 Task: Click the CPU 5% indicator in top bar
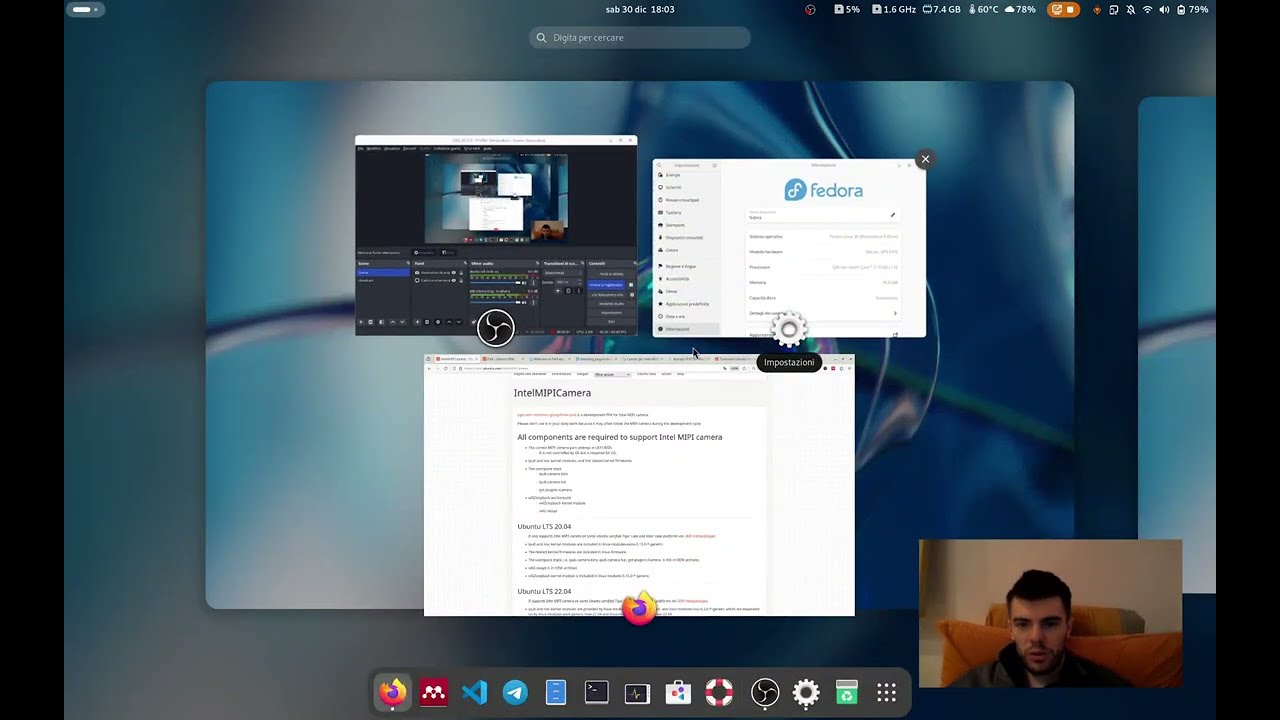click(x=847, y=10)
